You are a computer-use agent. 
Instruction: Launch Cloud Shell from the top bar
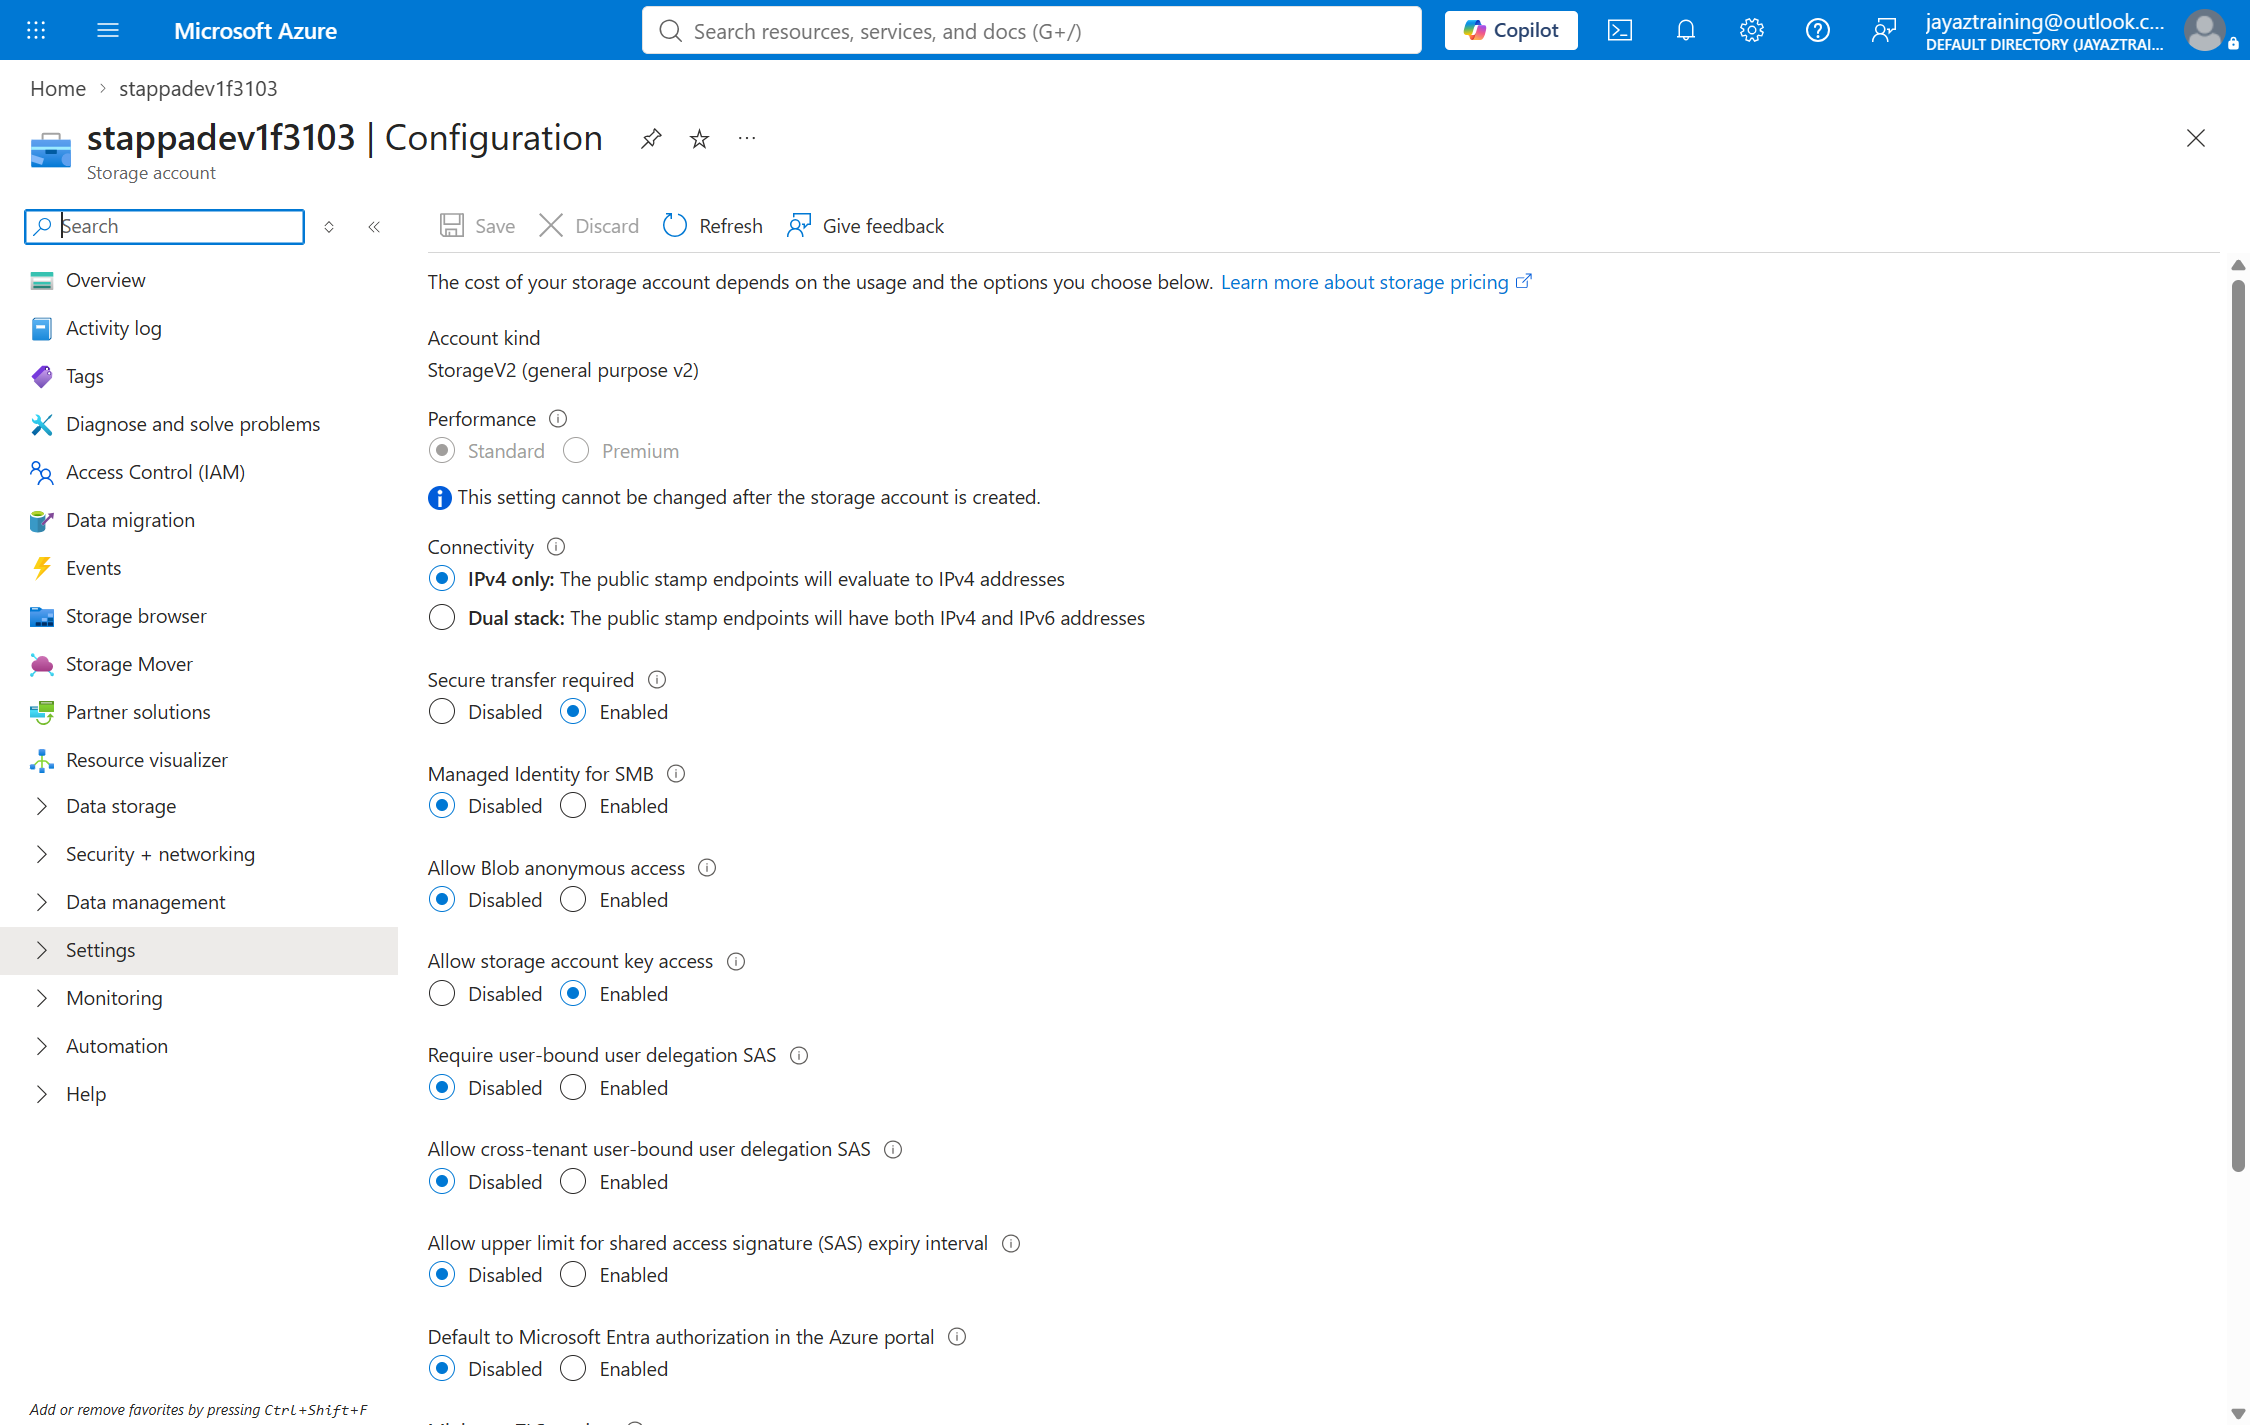point(1620,30)
